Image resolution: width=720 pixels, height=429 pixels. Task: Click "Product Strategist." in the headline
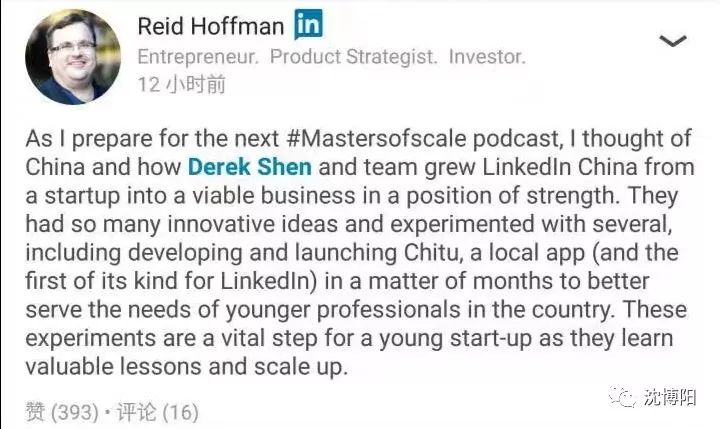(354, 57)
